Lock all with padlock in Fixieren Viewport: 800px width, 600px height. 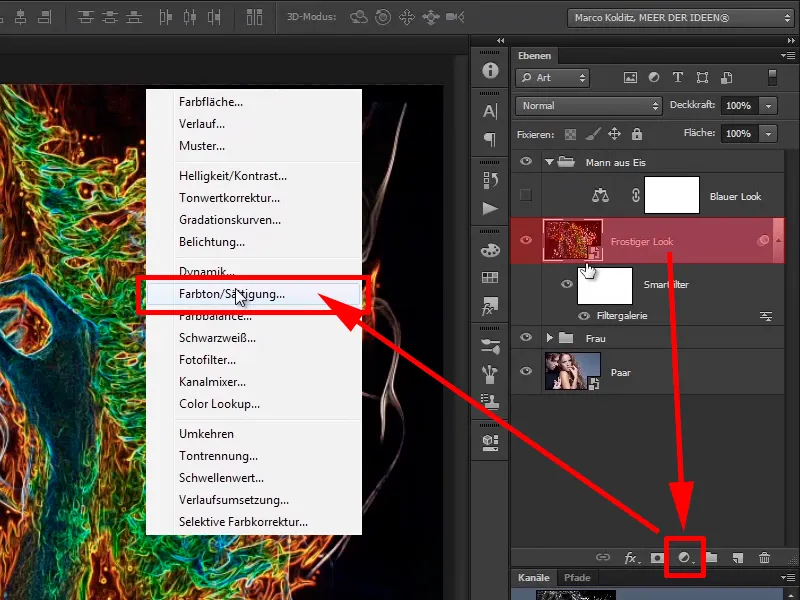637,134
